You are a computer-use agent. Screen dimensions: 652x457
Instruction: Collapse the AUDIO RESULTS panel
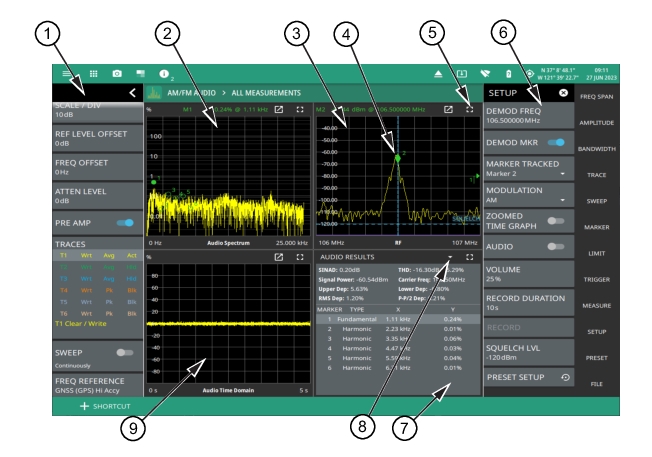pos(450,257)
